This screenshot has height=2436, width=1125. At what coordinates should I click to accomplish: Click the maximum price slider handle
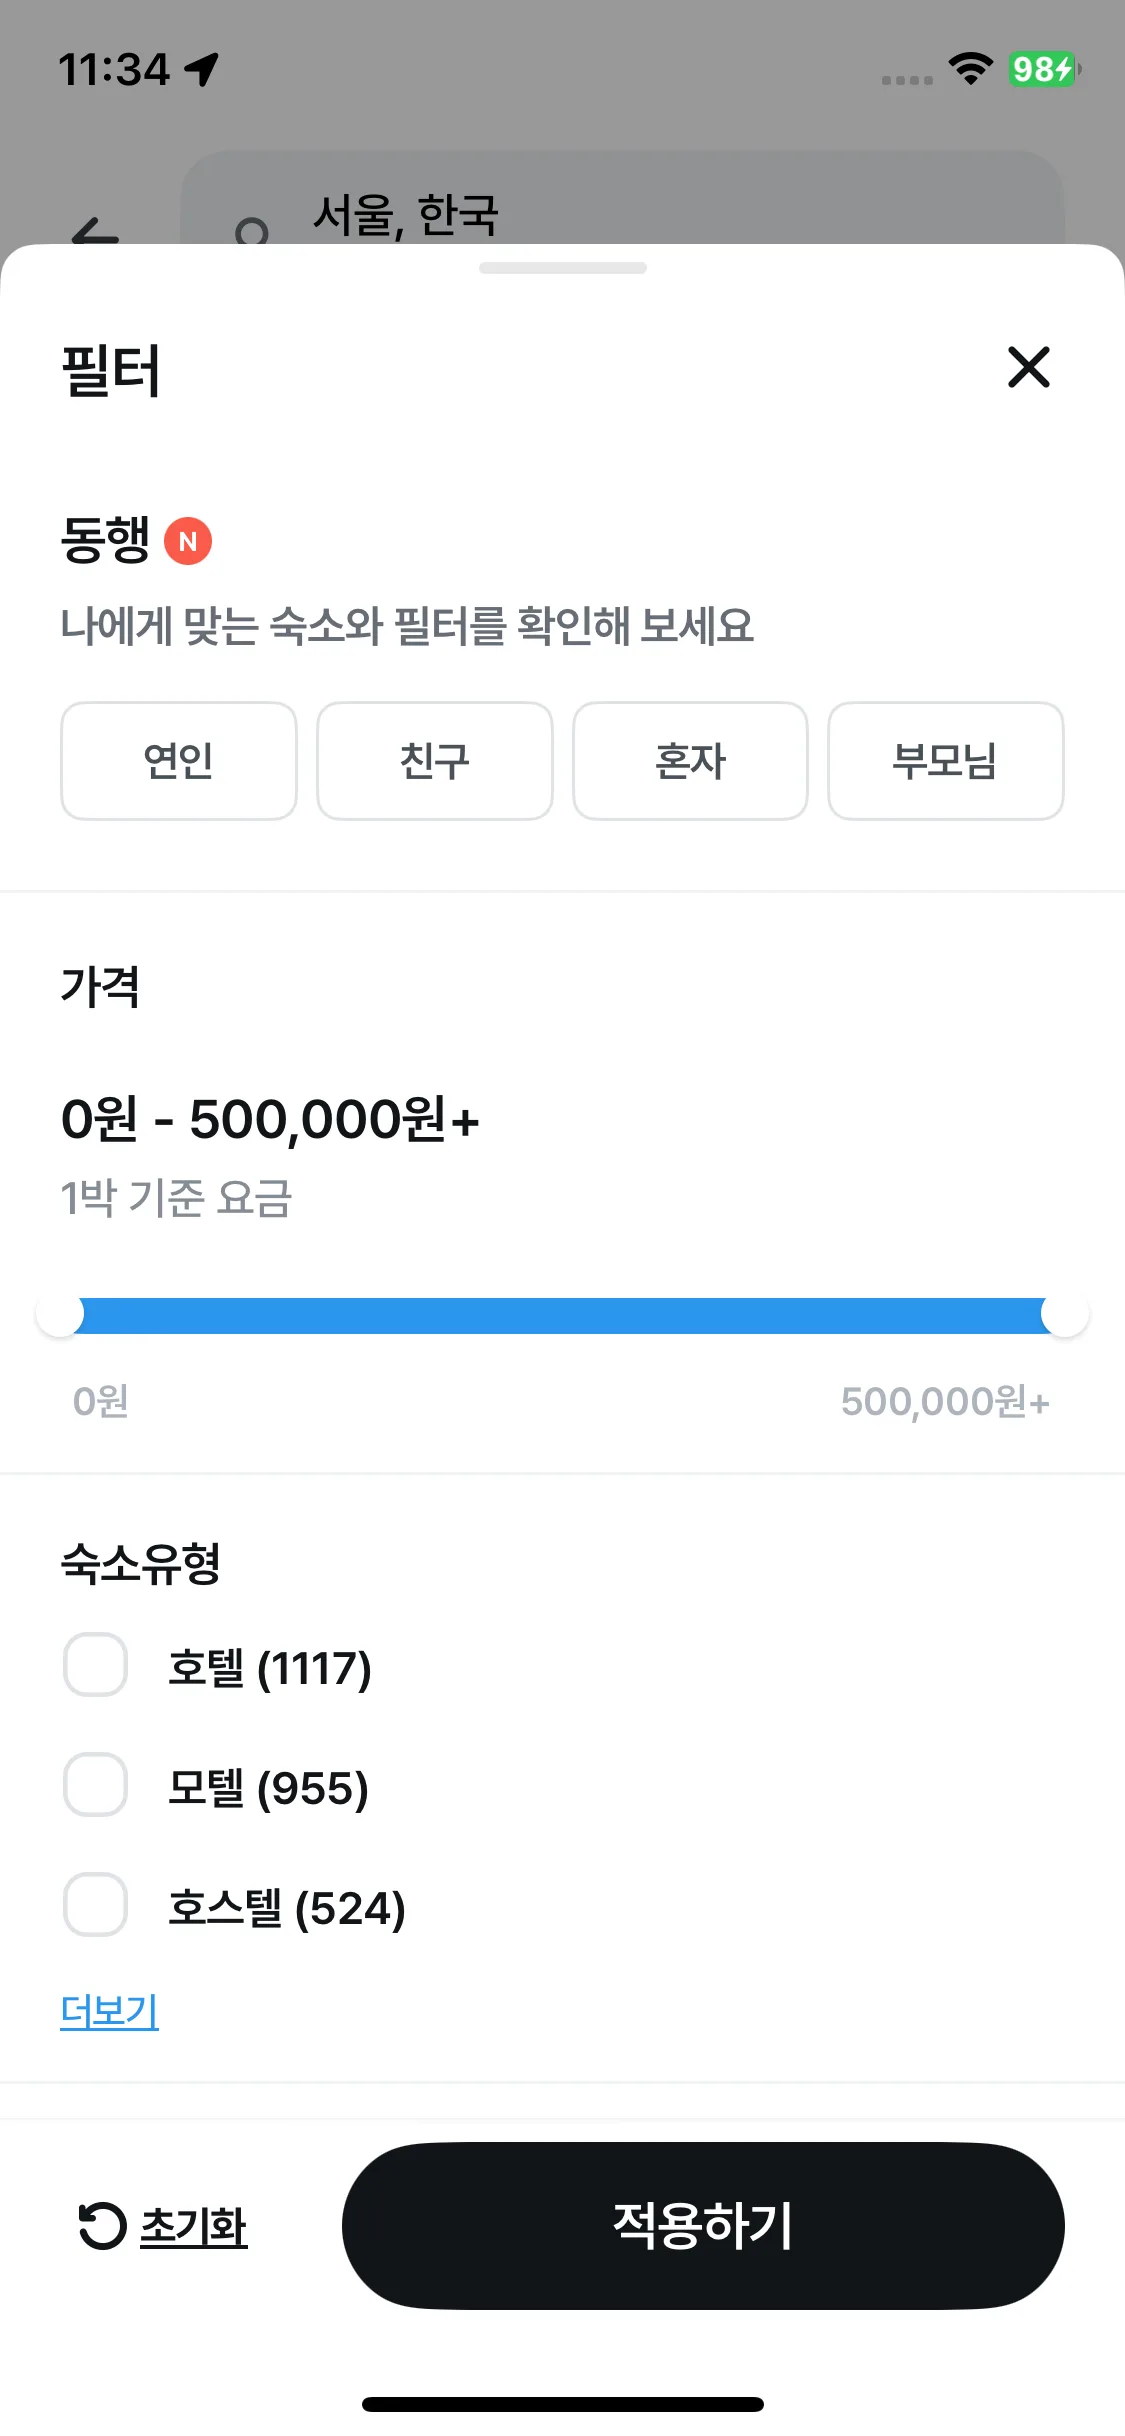pos(1064,1316)
